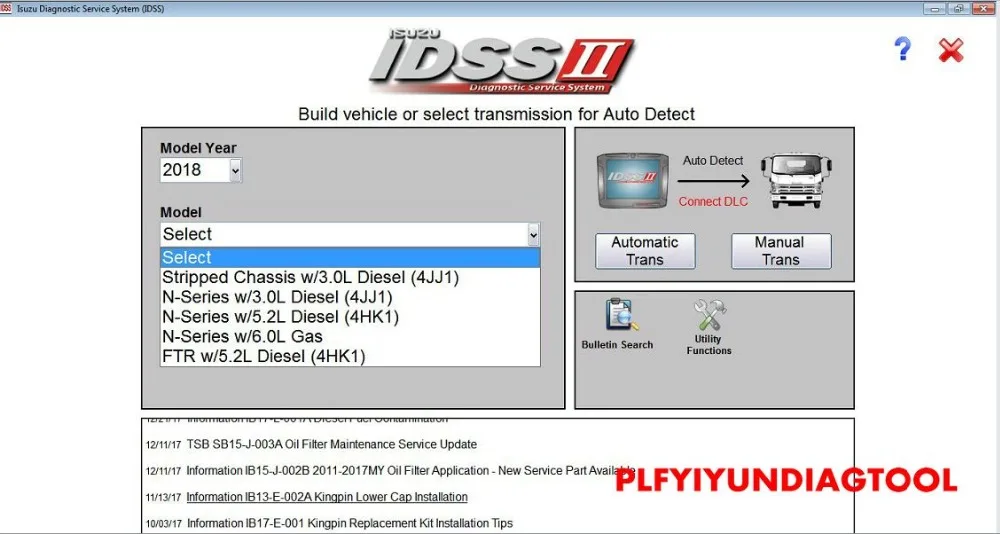The image size is (1000, 534).
Task: Click the Manual Trans button
Action: tap(781, 251)
